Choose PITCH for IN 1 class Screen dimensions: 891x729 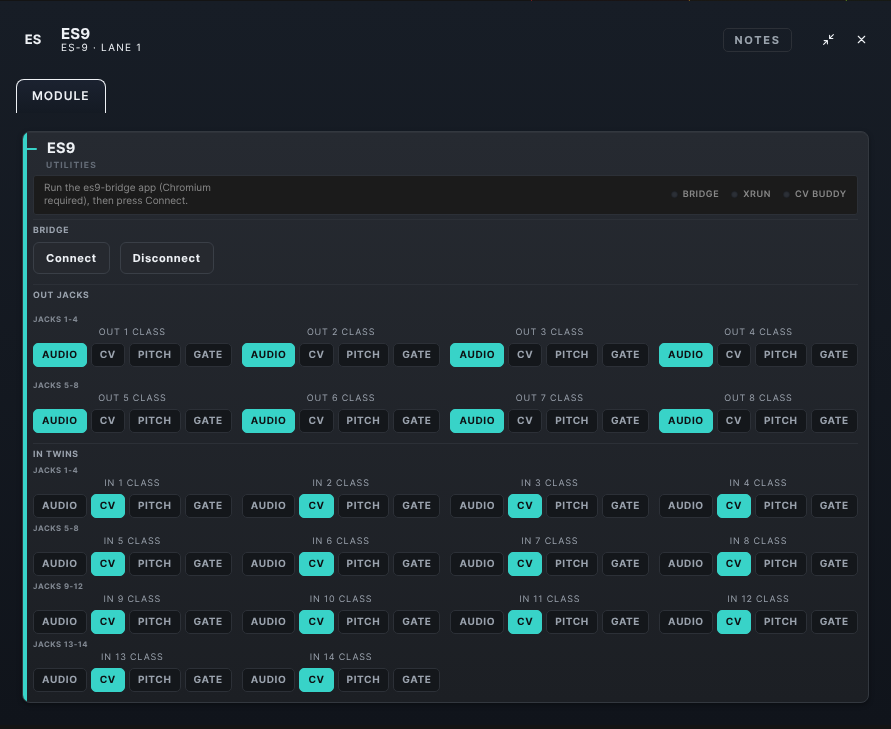(155, 506)
